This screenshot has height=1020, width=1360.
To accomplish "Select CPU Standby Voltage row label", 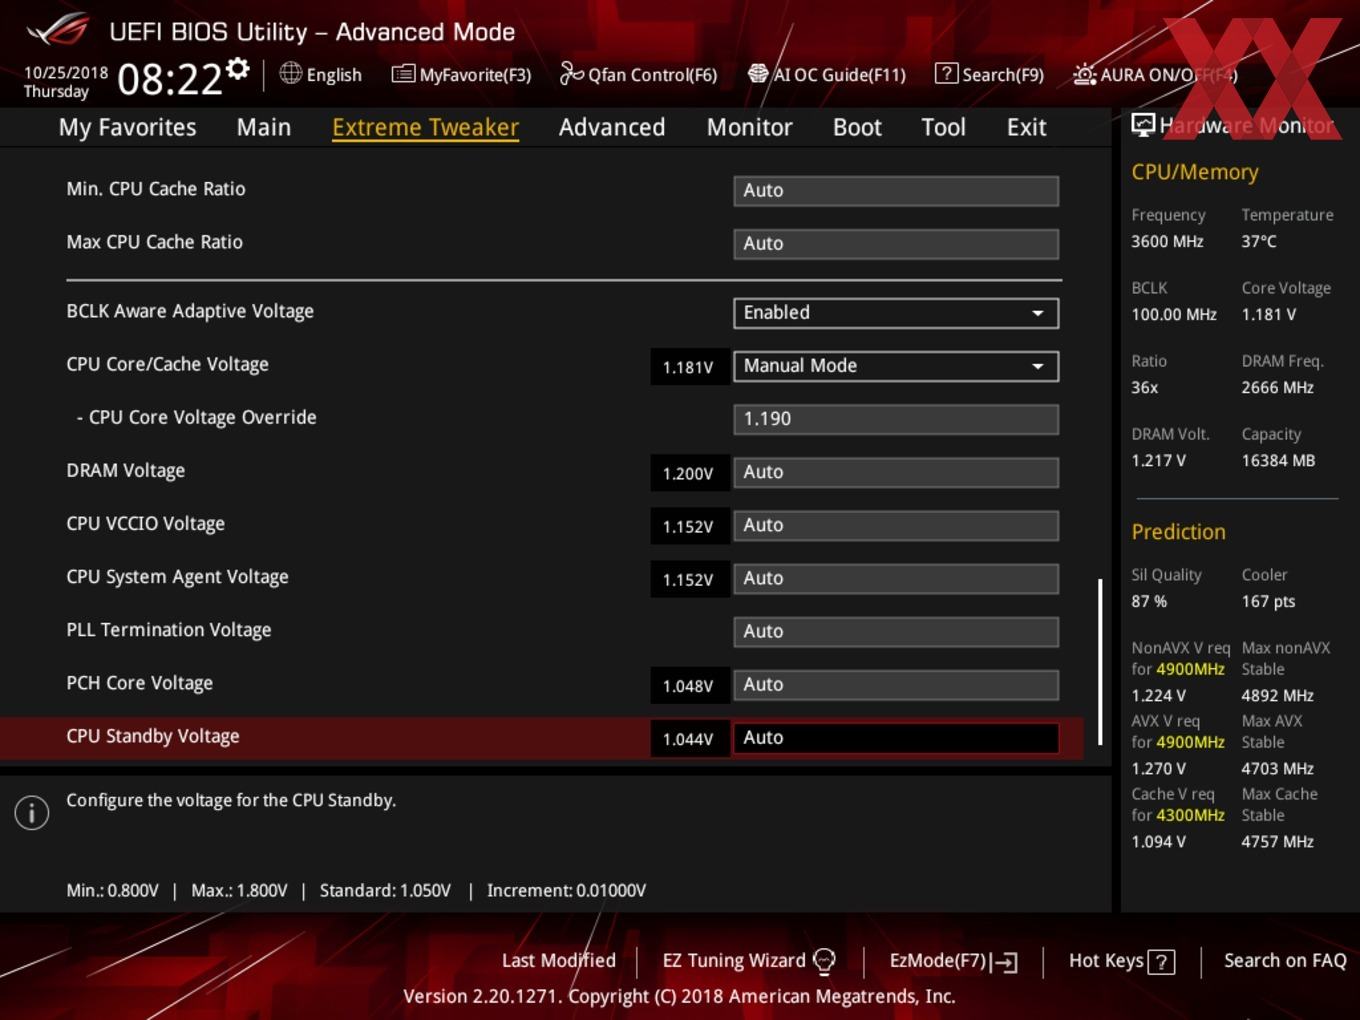I will point(153,736).
